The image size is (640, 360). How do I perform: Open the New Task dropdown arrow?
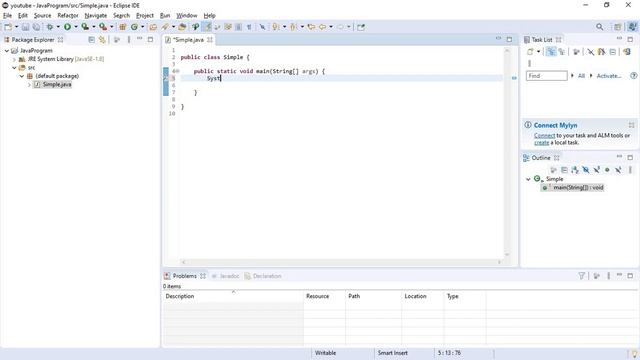(538, 52)
